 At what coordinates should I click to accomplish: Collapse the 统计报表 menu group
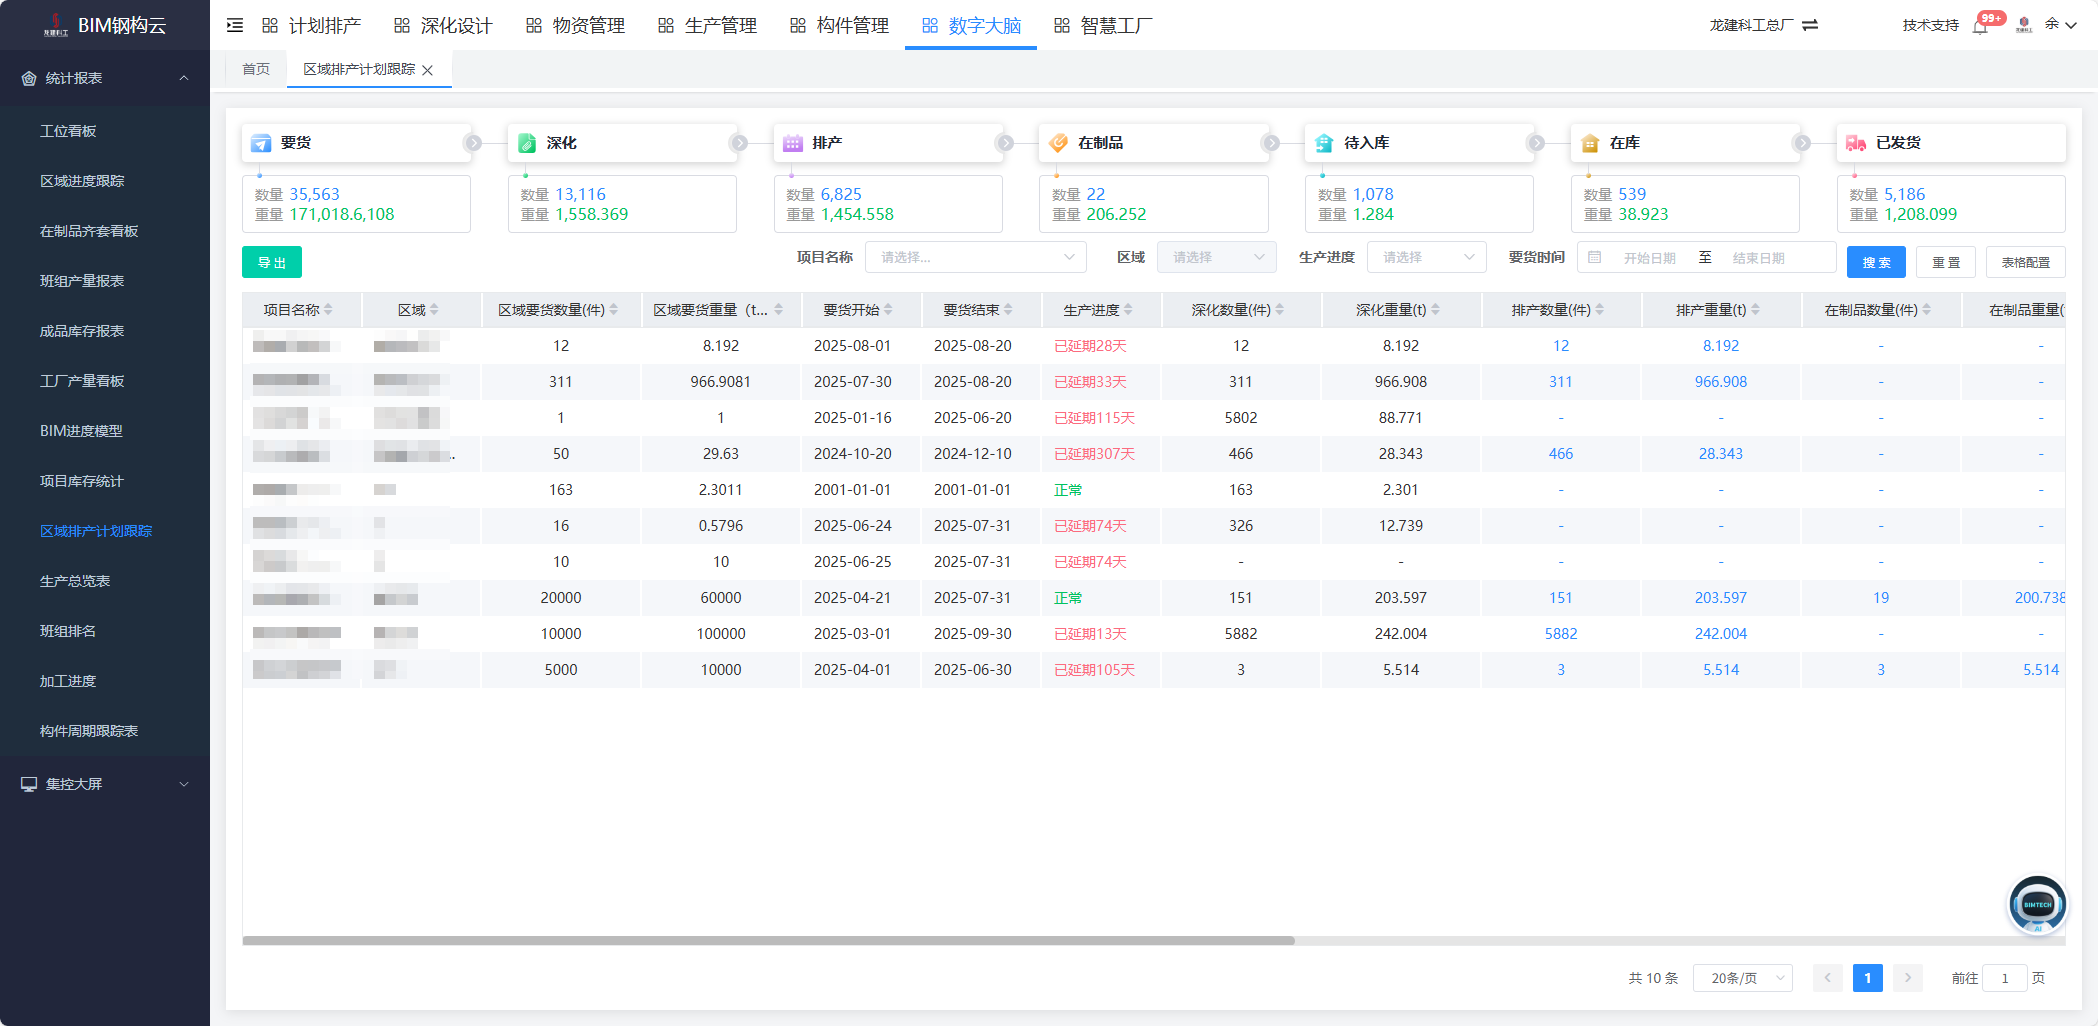184,78
